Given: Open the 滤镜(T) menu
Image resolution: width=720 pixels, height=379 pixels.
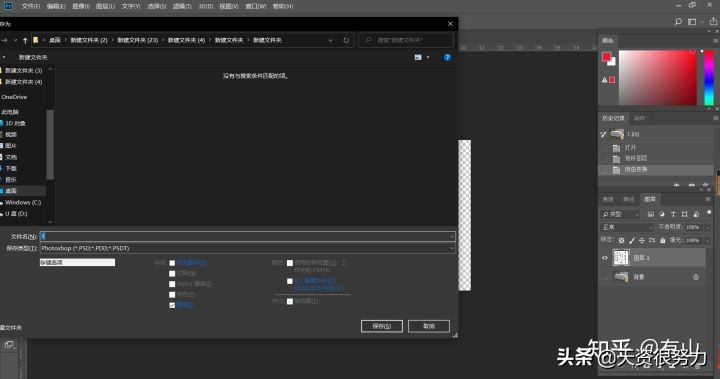Looking at the screenshot, I should coord(182,6).
